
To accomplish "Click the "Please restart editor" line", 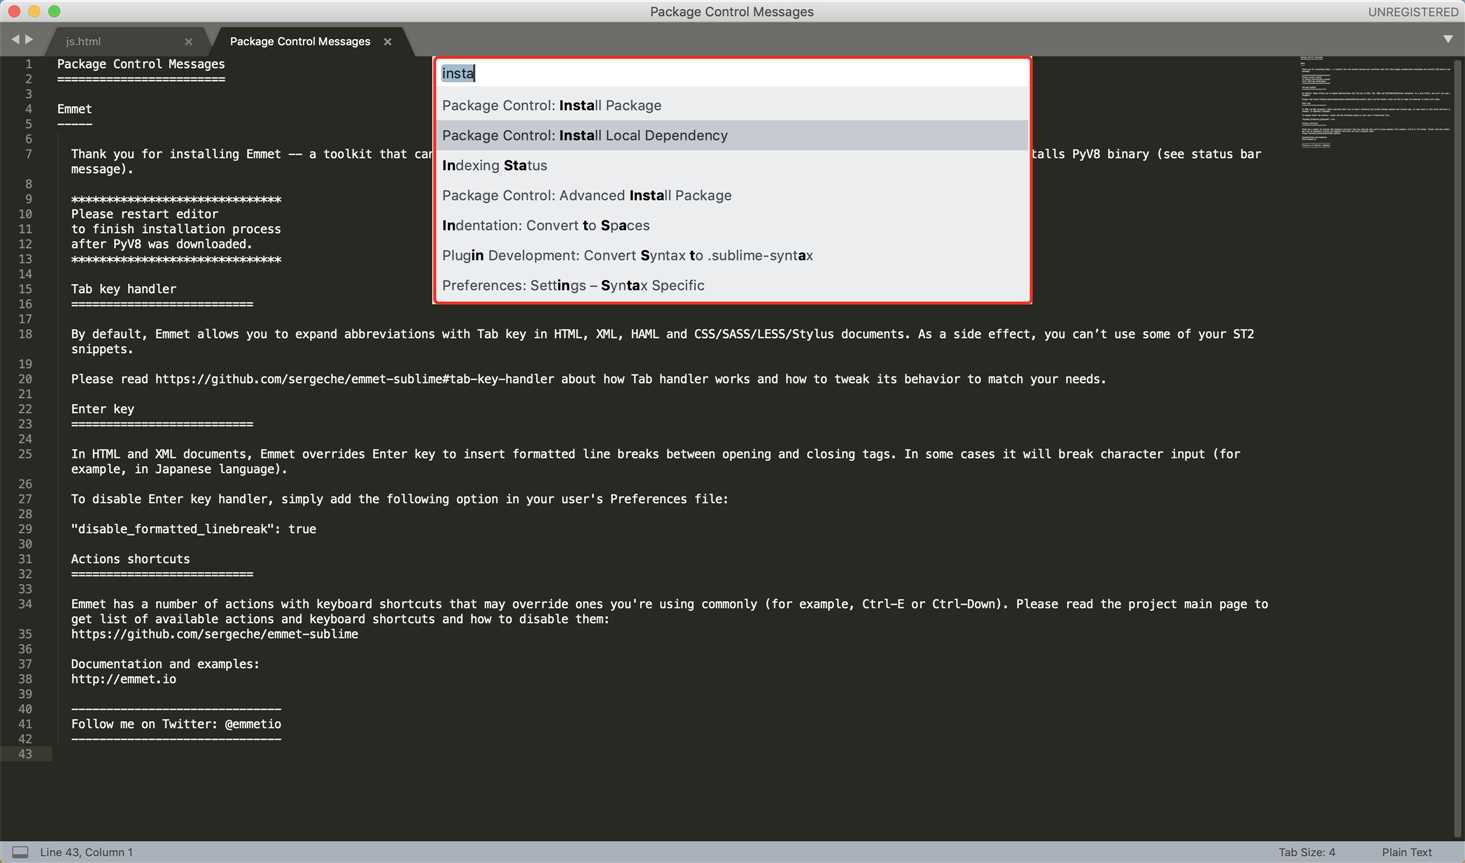I will pos(144,214).
